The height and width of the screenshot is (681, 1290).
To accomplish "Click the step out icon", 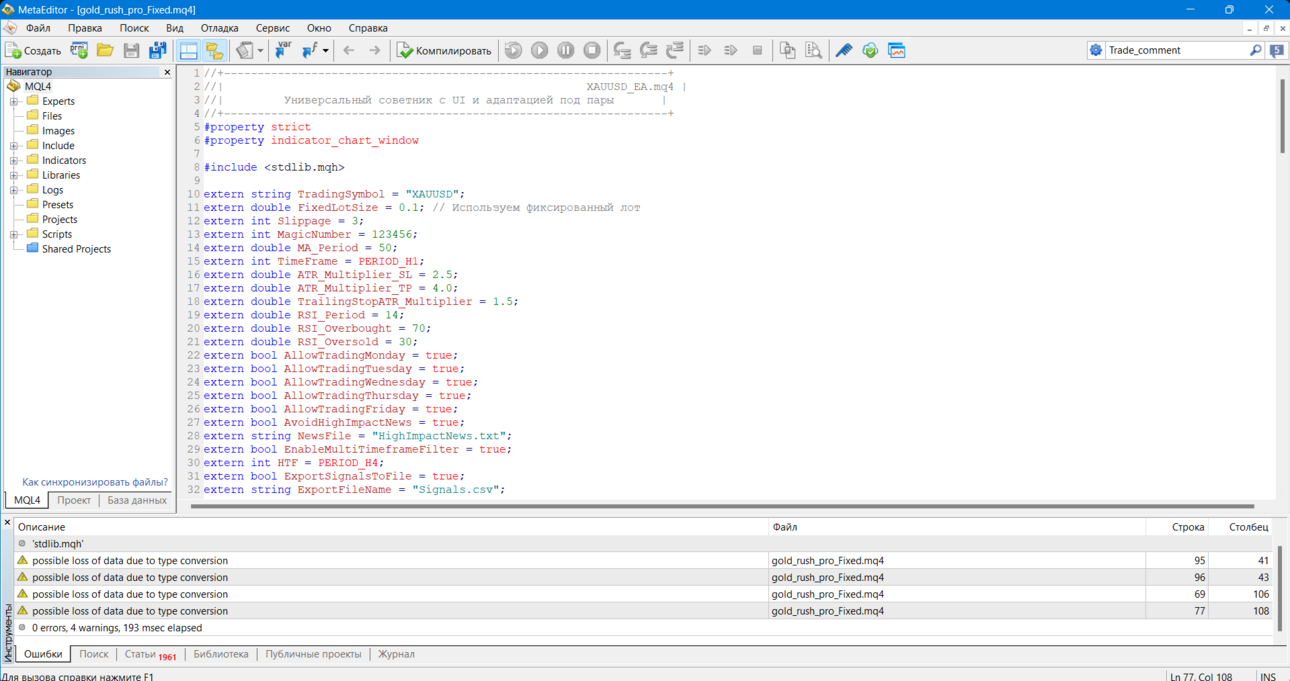I will (x=675, y=50).
